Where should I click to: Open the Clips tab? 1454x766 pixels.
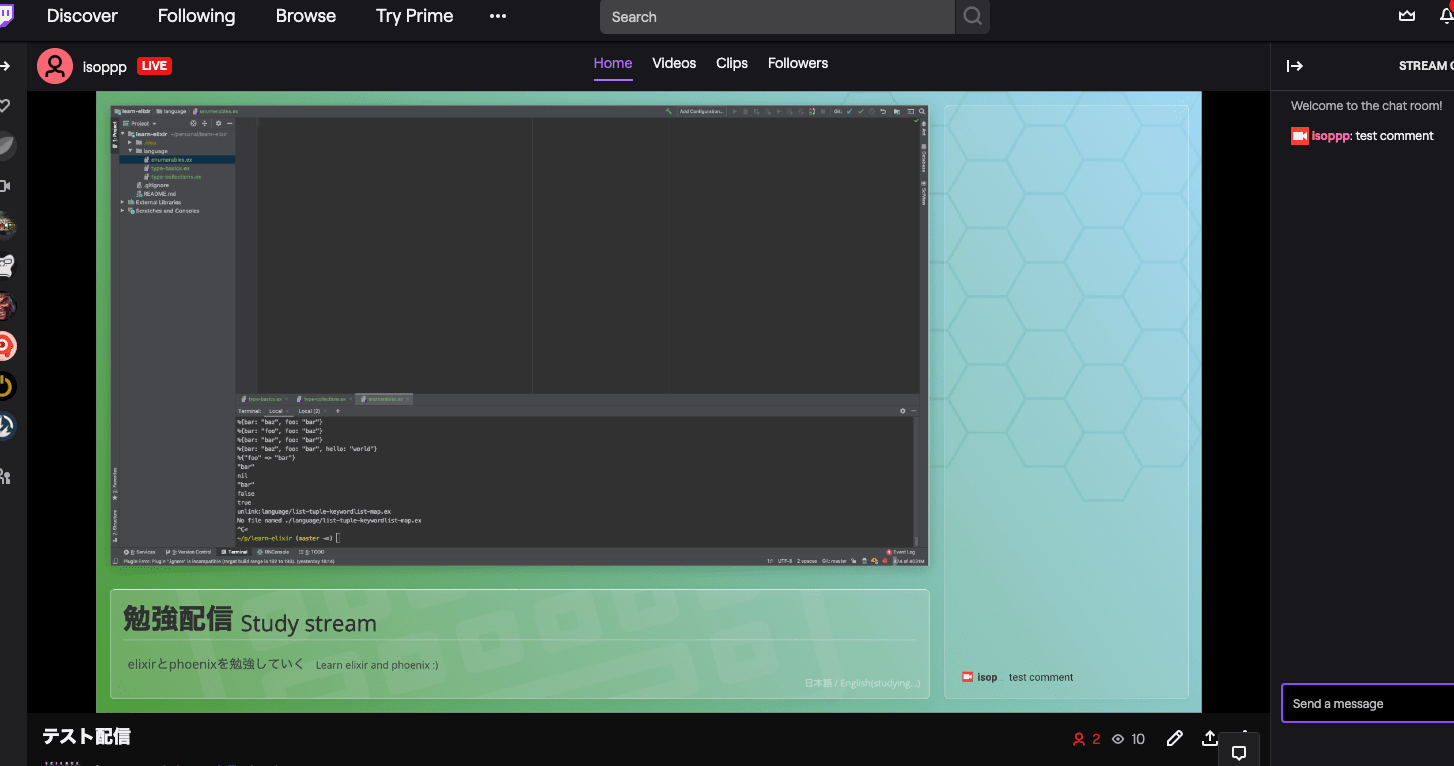point(731,62)
